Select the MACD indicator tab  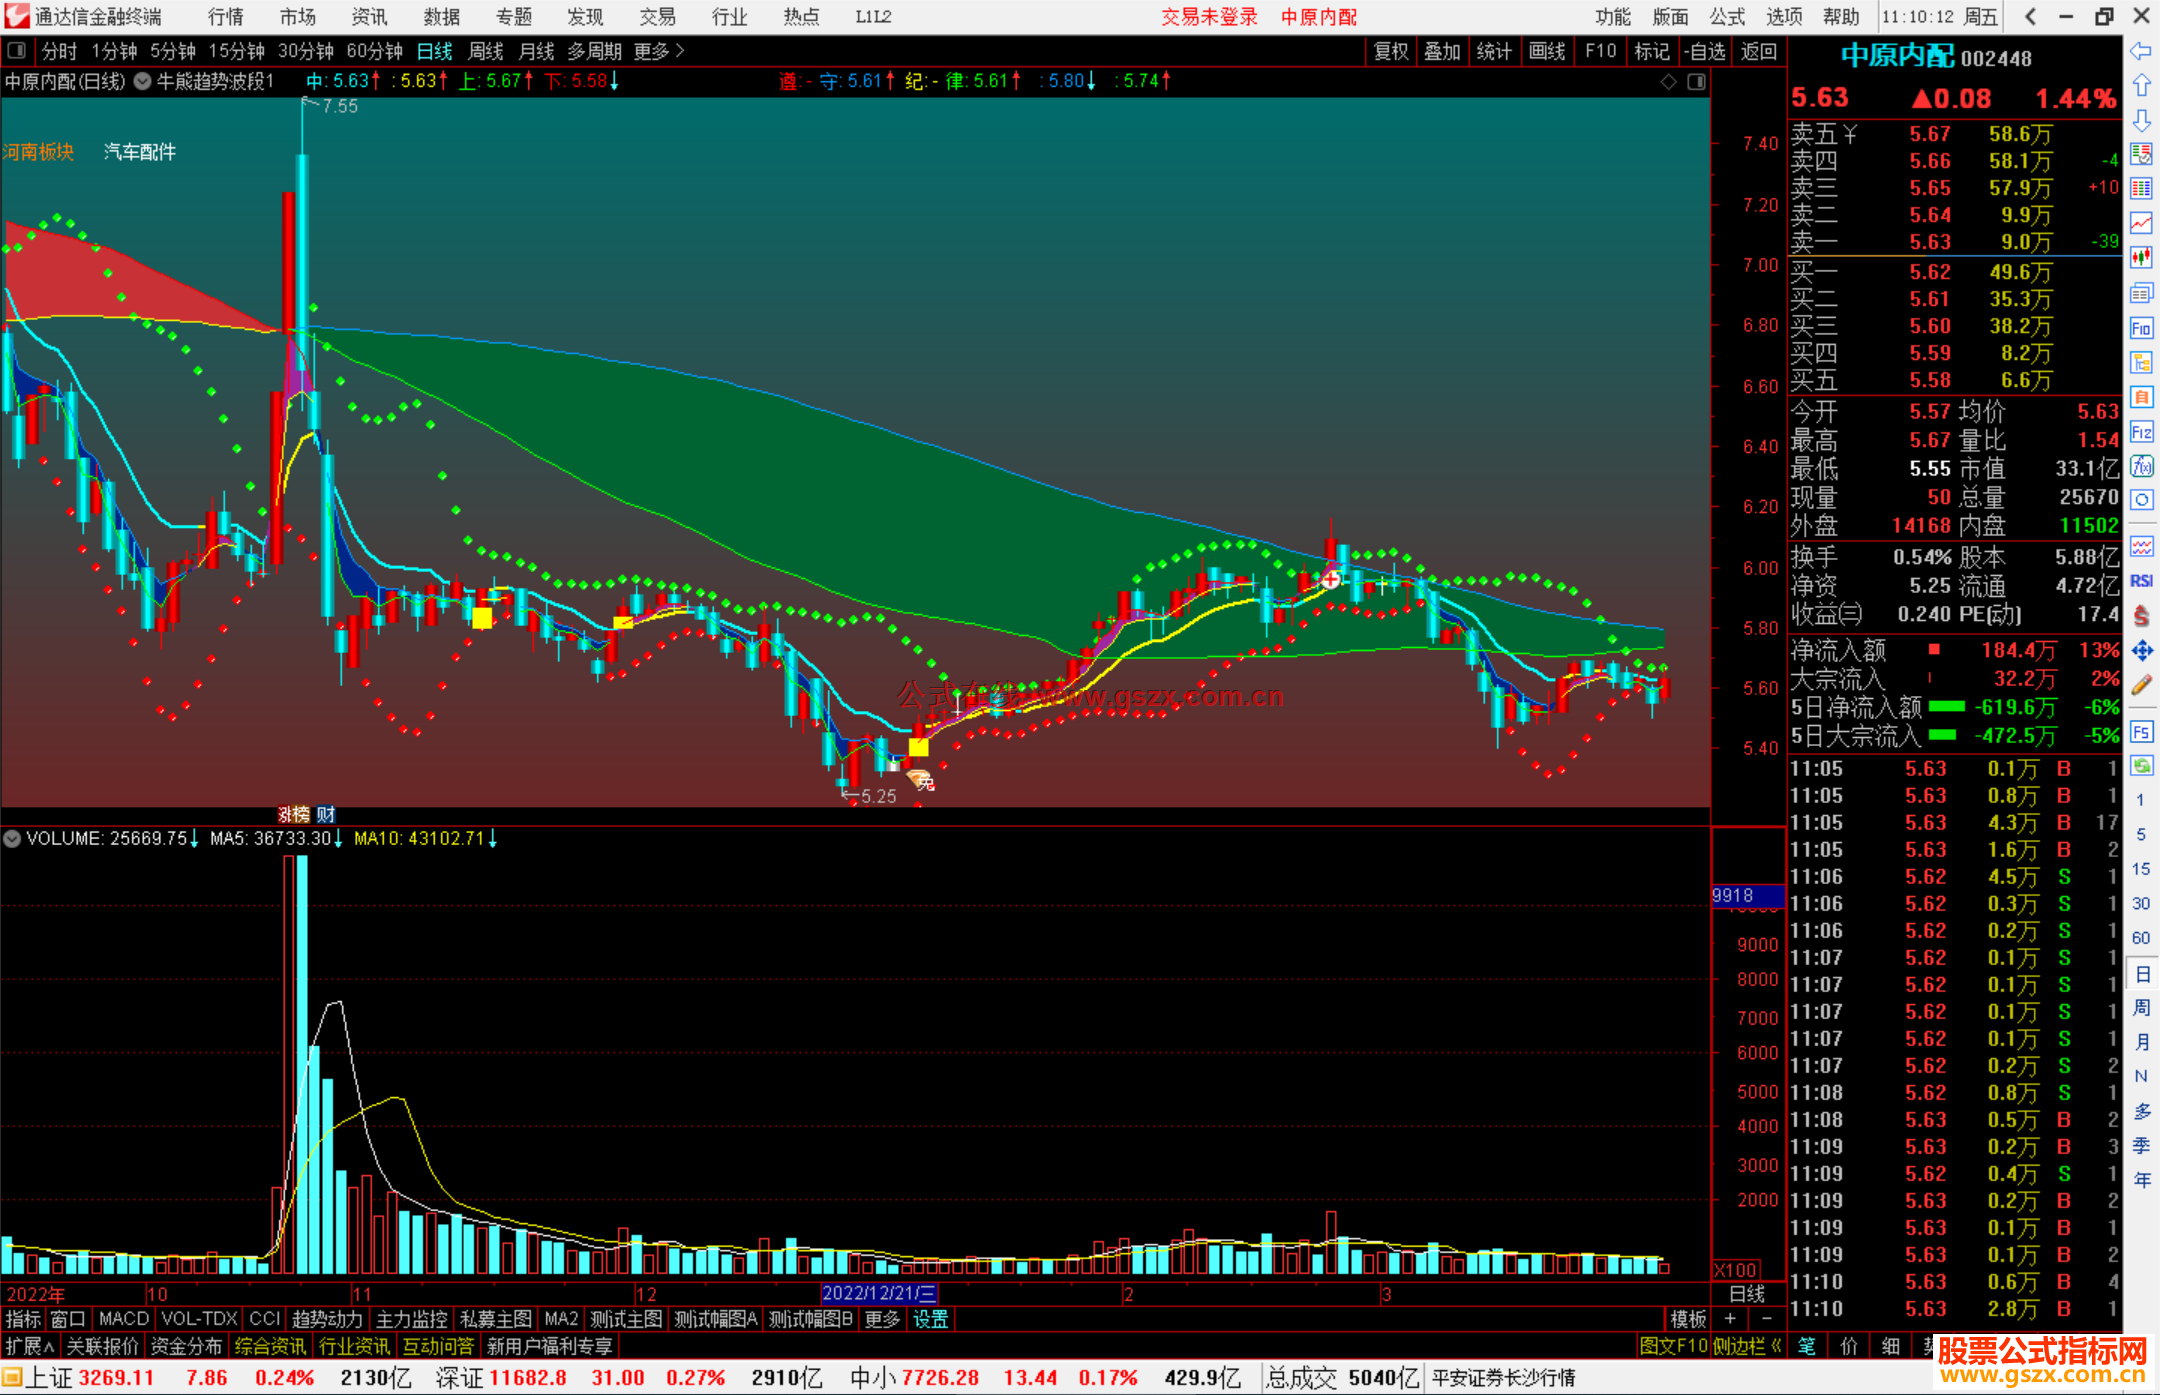coord(124,1319)
